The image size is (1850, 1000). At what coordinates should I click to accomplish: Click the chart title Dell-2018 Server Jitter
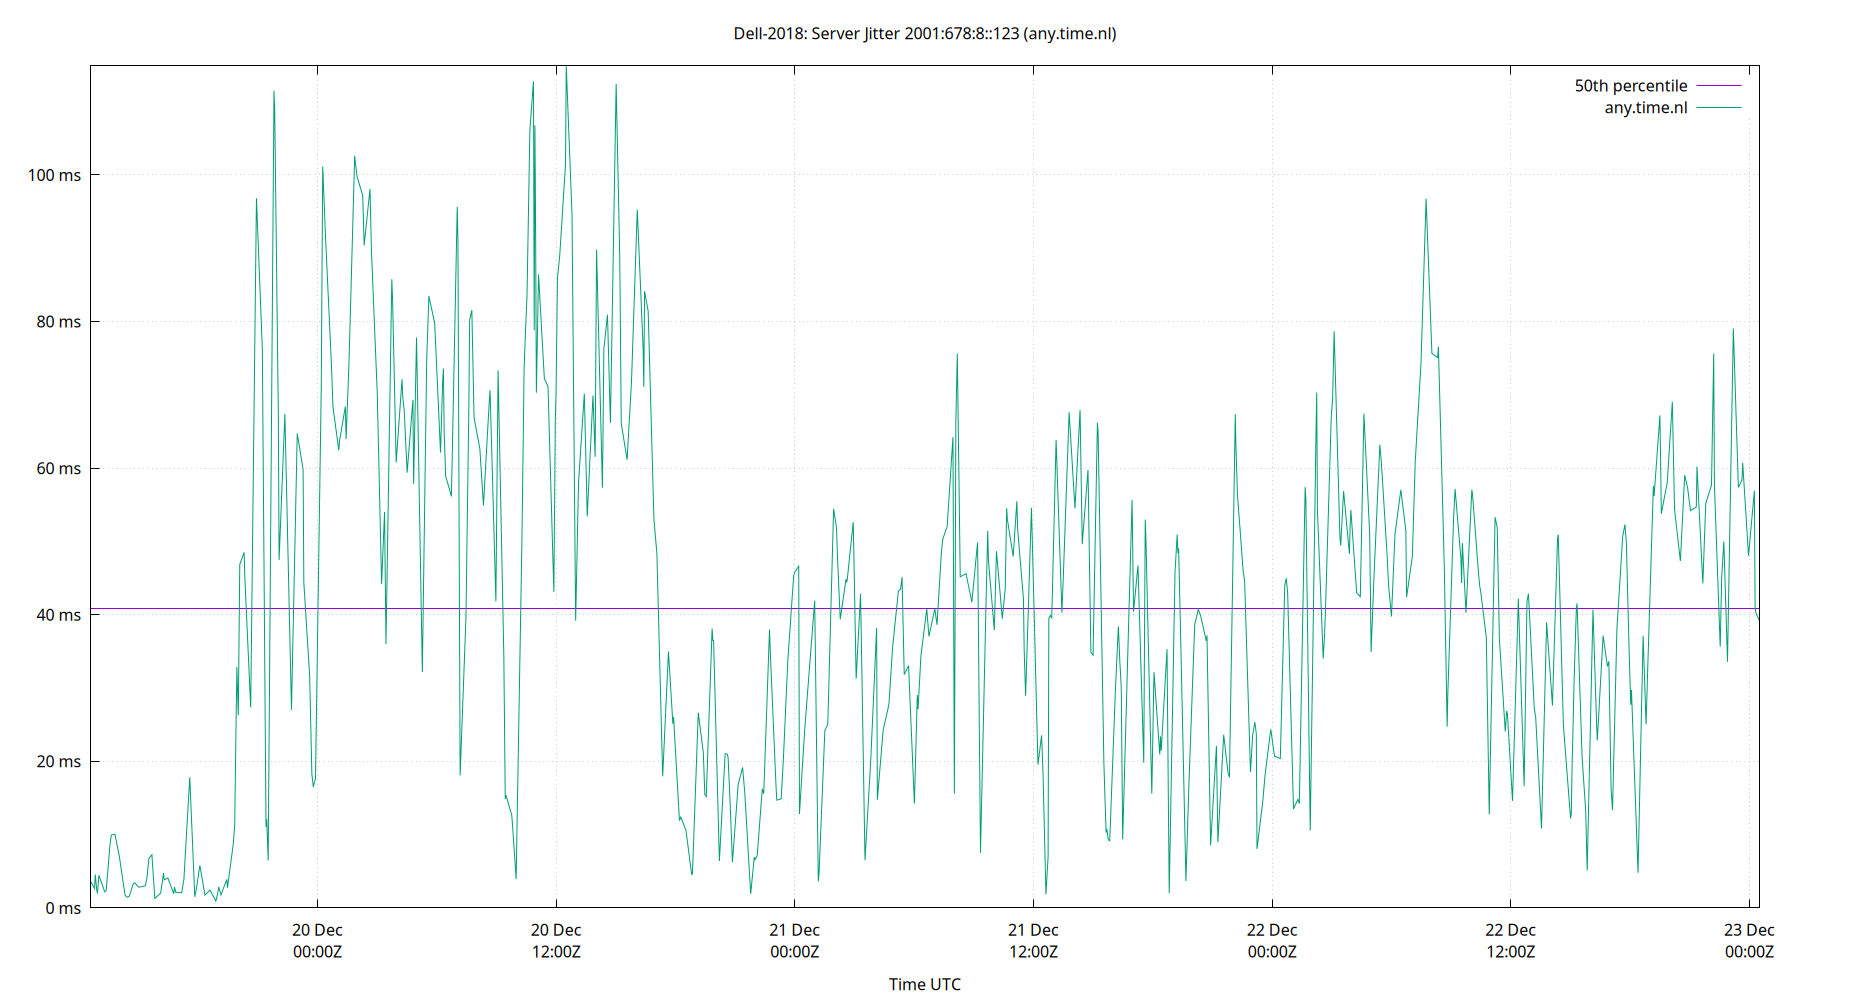pyautogui.click(x=924, y=33)
